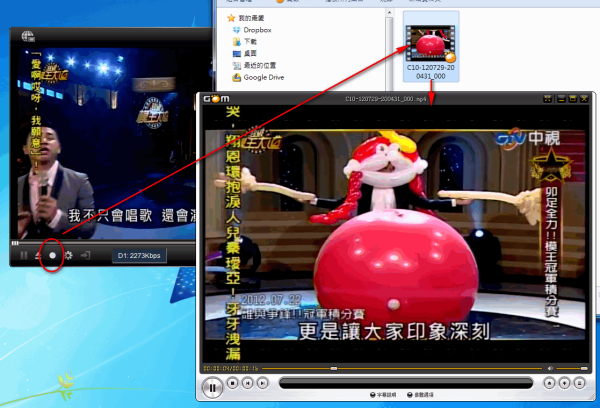Open the Downloads folder in Favorites
600x408 pixels.
pos(250,42)
